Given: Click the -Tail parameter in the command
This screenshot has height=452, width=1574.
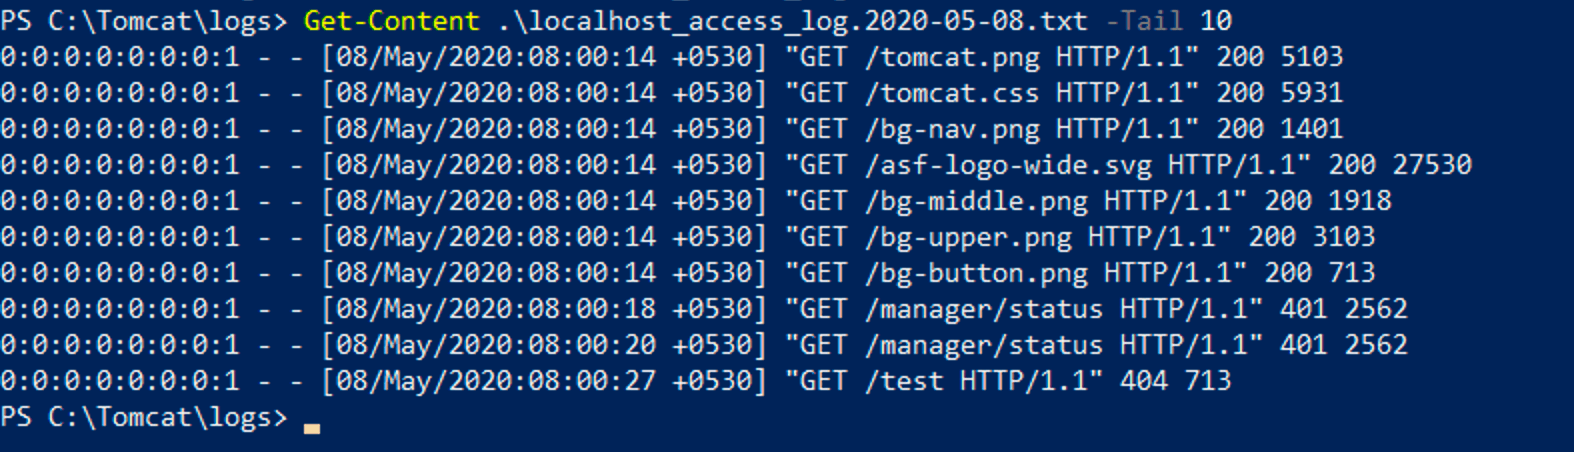Looking at the screenshot, I should (1144, 21).
